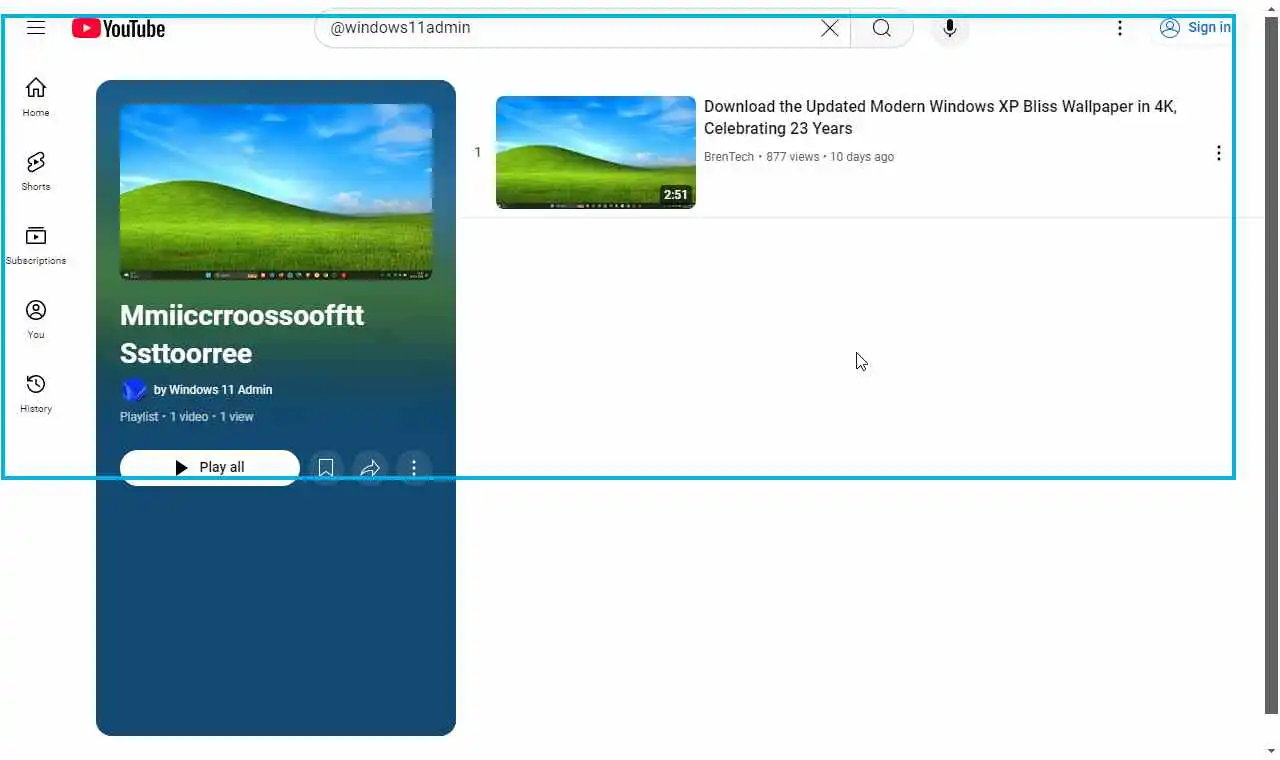
Task: Click the Sign in button
Action: pyautogui.click(x=1195, y=28)
